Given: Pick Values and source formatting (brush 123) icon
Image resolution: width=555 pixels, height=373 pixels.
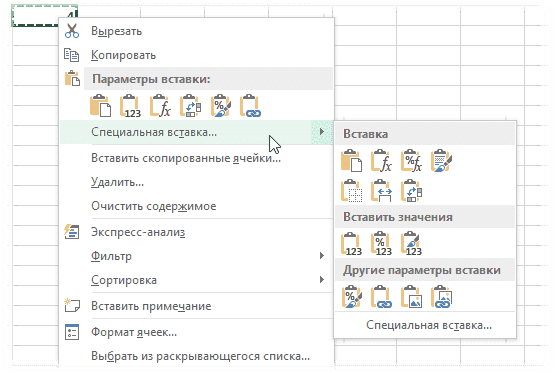Looking at the screenshot, I should tap(411, 243).
